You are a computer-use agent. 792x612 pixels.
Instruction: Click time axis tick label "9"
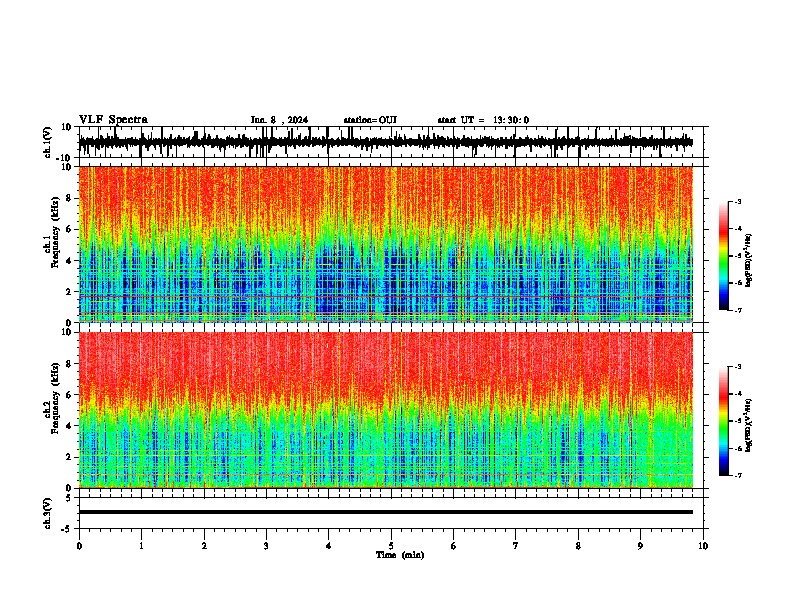coord(640,546)
